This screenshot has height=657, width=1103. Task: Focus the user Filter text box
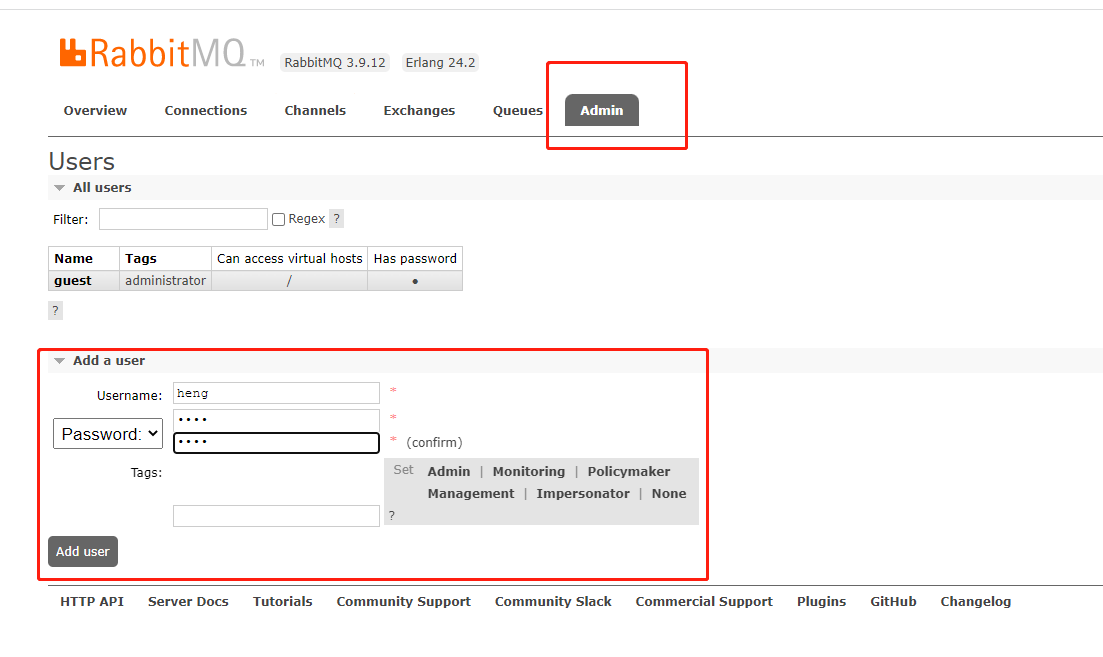point(183,219)
